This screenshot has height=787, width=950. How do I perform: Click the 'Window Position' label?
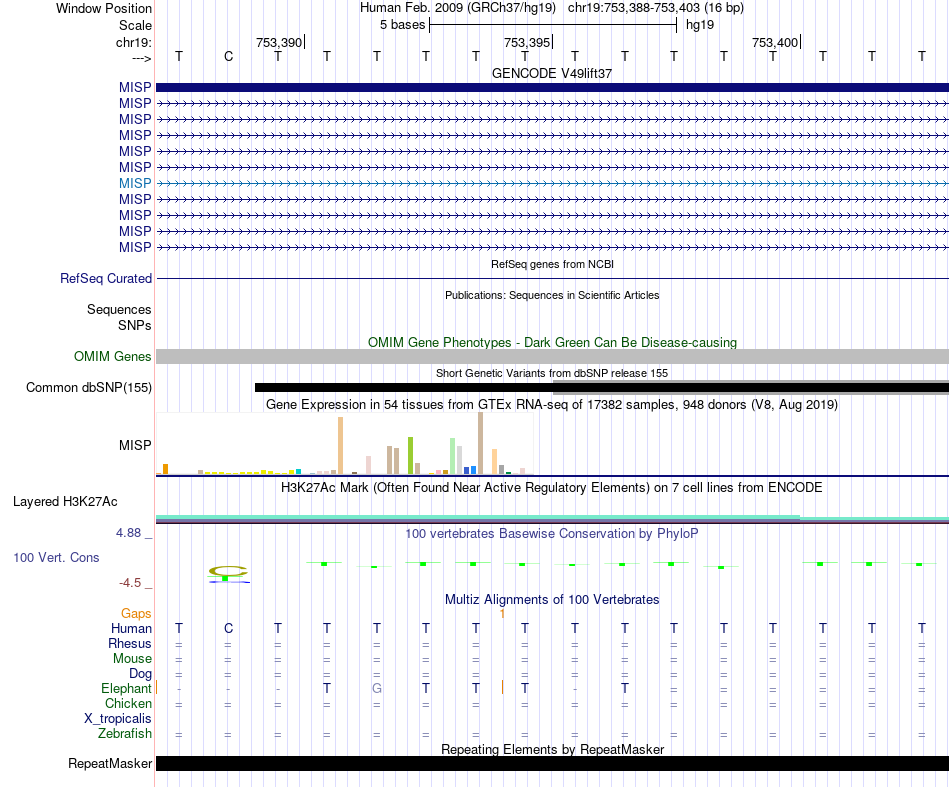point(104,8)
